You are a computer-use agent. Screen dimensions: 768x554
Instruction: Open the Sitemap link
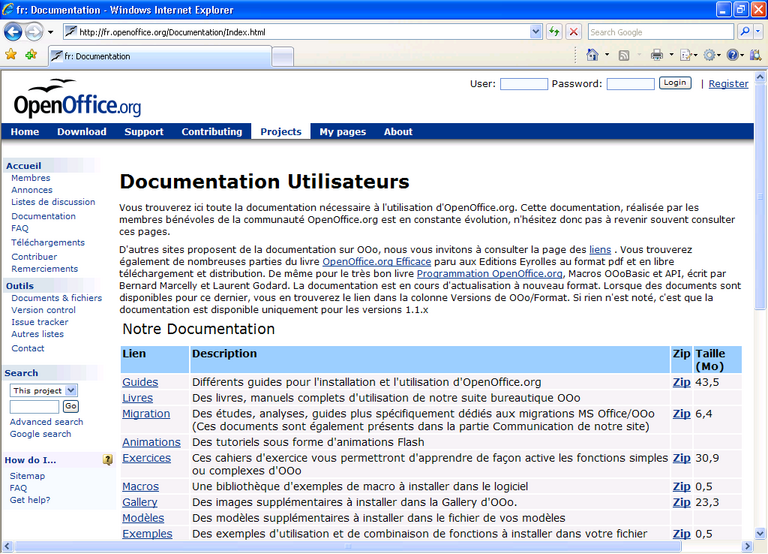tap(27, 476)
